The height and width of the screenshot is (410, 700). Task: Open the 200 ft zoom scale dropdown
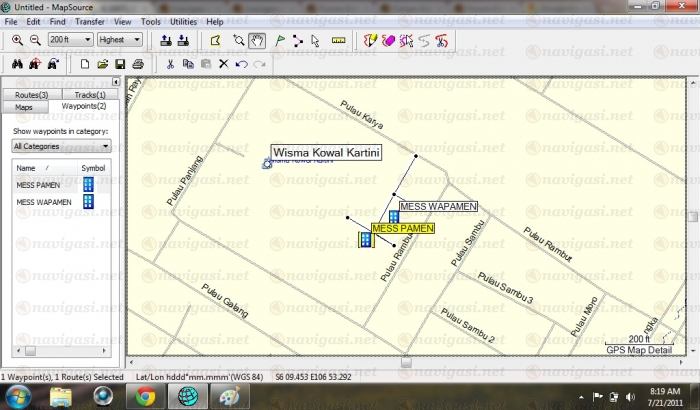tap(71, 40)
